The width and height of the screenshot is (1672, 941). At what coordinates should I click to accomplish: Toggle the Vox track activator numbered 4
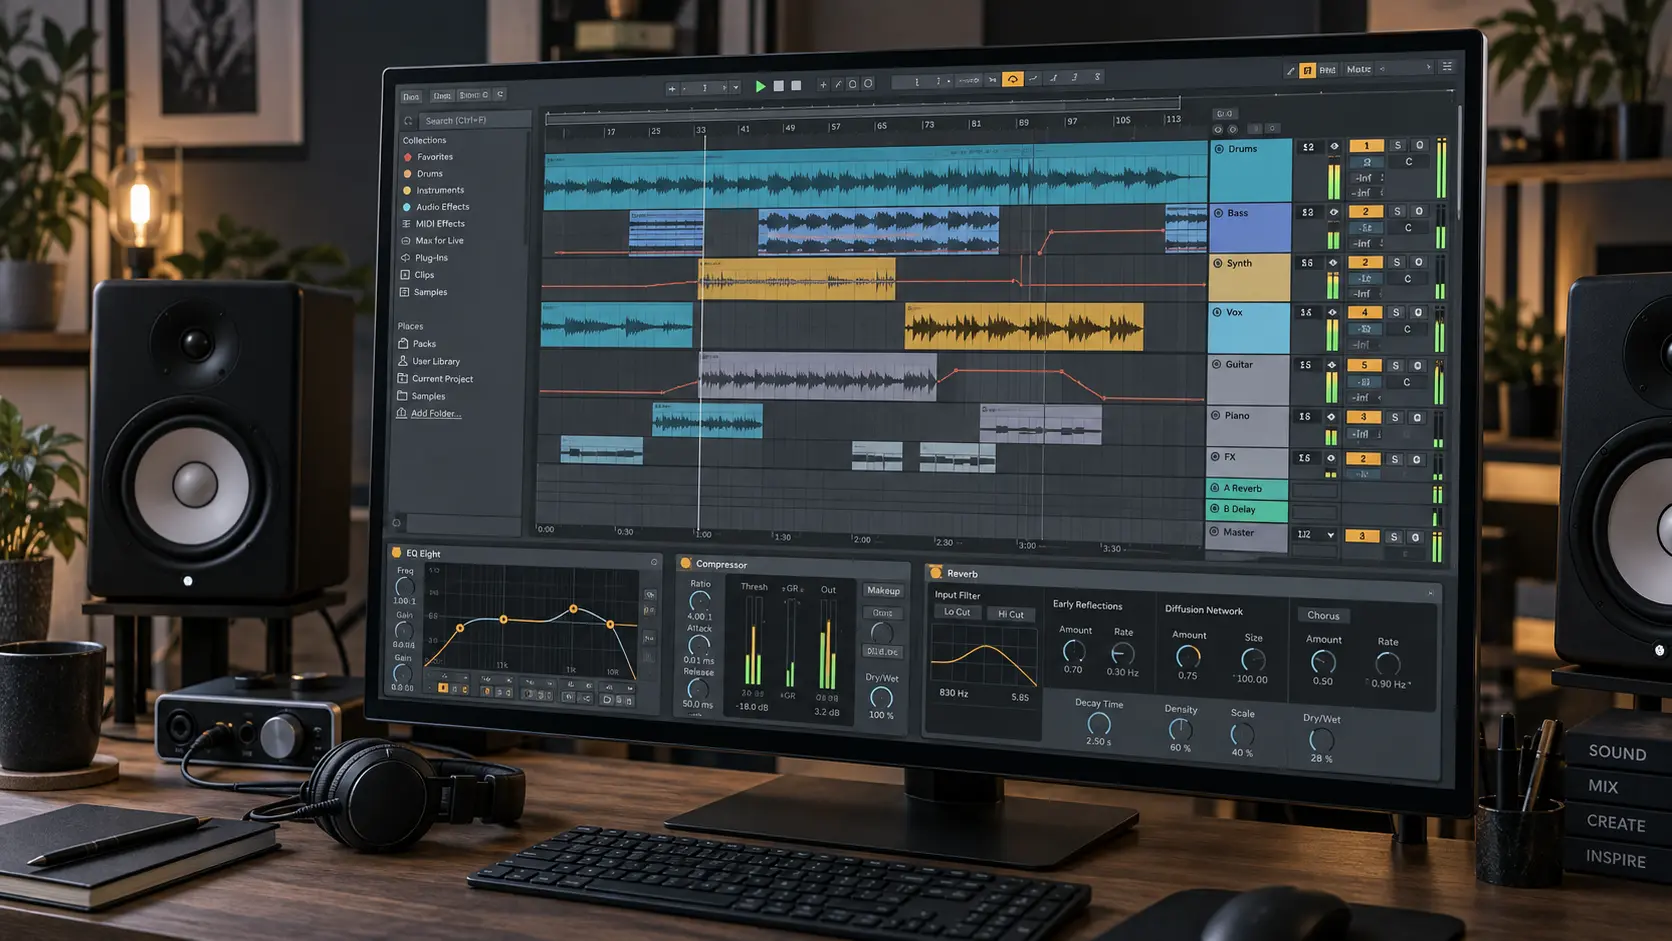coord(1364,313)
